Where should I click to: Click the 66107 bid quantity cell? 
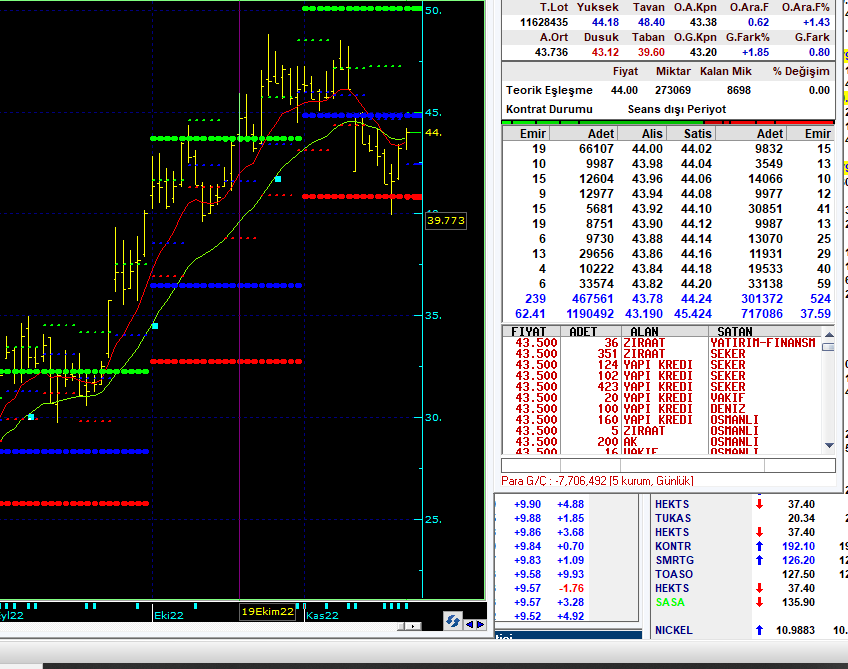coord(596,149)
